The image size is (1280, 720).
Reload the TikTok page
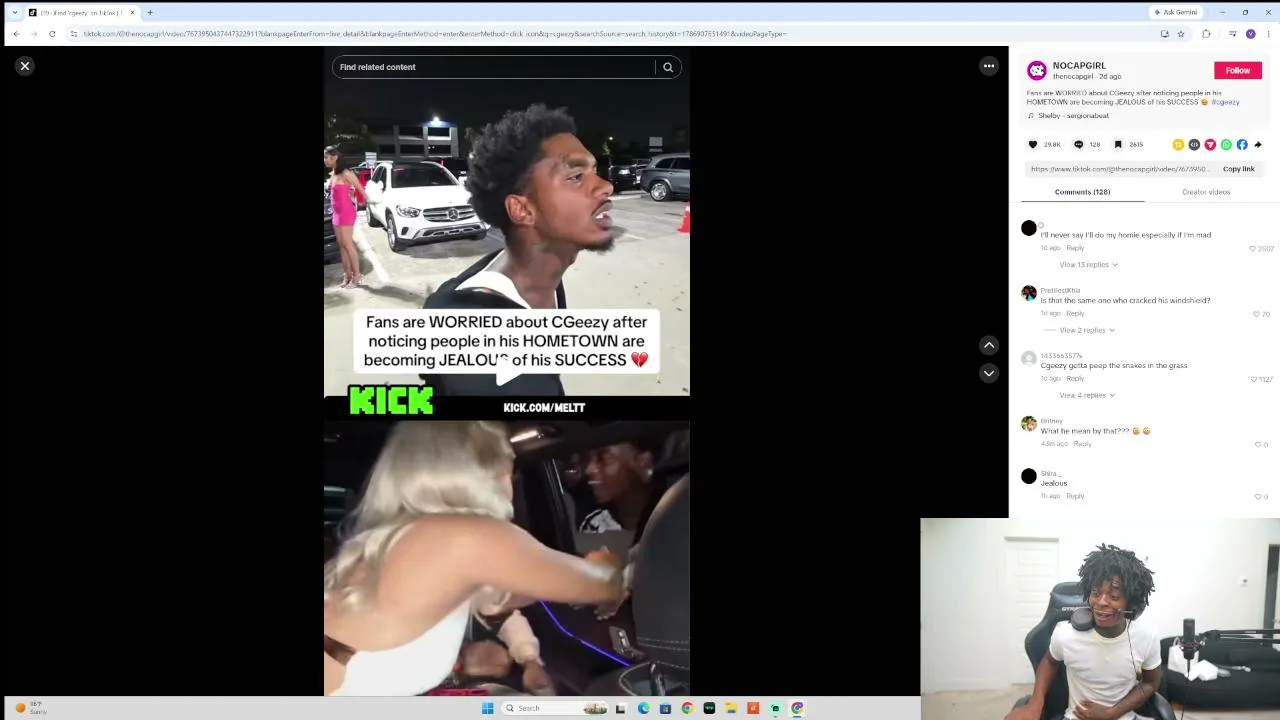(x=52, y=34)
